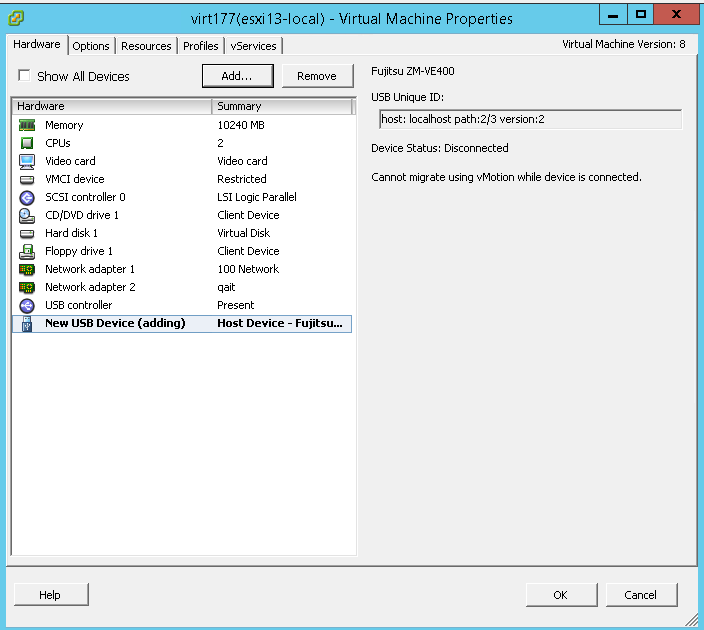The width and height of the screenshot is (704, 630).
Task: Cancel the Virtual Machine Properties dialog
Action: point(641,595)
